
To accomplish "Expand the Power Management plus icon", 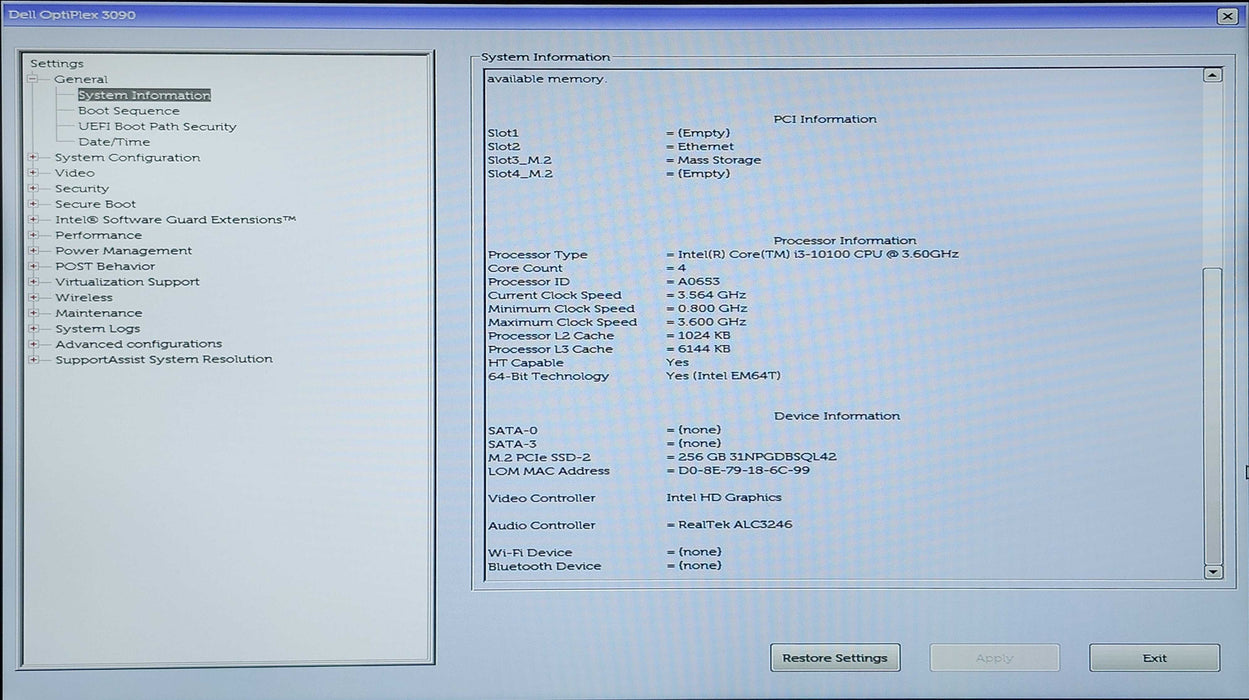I will pos(34,251).
